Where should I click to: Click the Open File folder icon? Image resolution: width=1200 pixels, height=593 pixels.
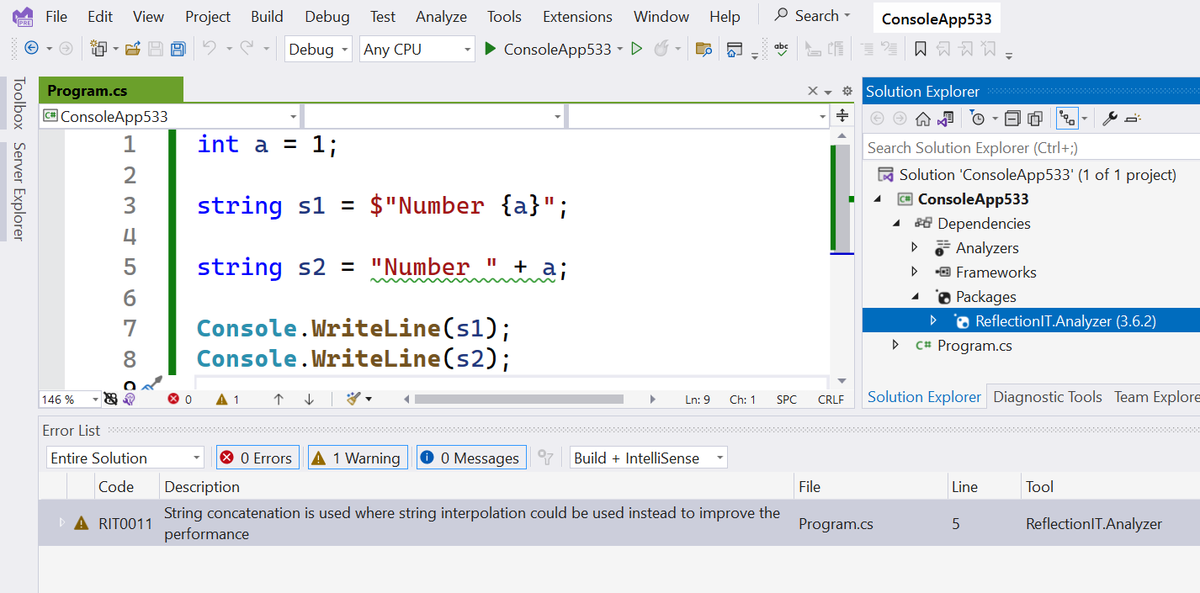(134, 48)
